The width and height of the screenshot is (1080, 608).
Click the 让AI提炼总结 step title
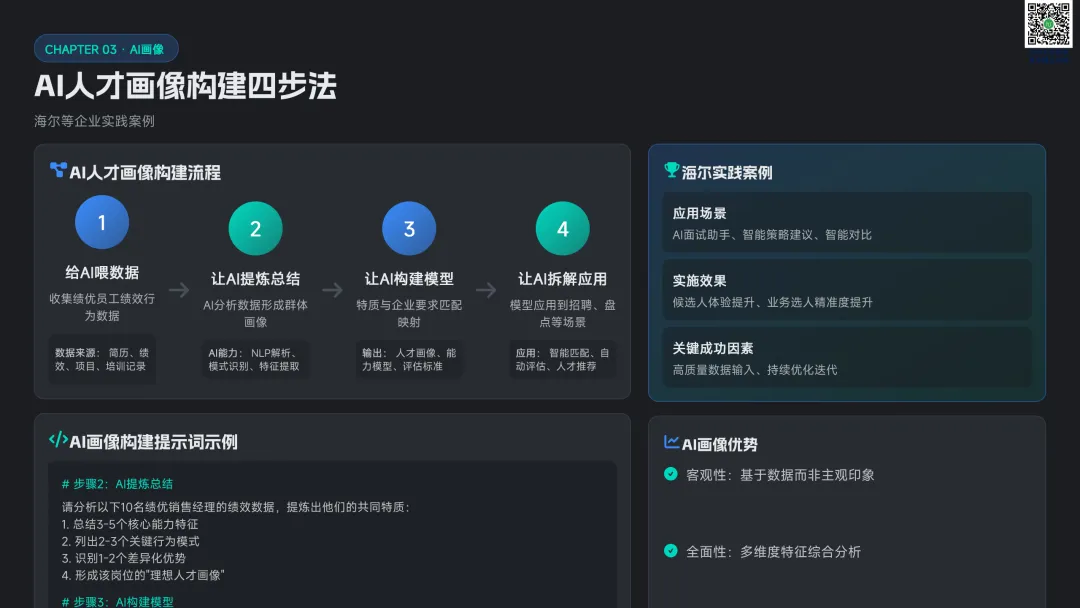pos(256,279)
